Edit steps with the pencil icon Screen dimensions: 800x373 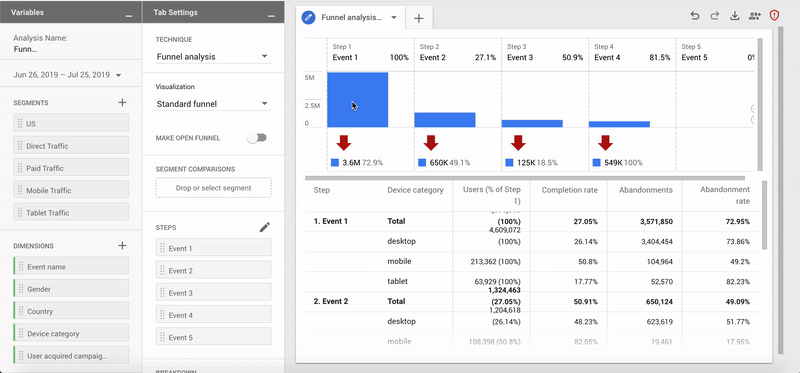[x=264, y=228]
